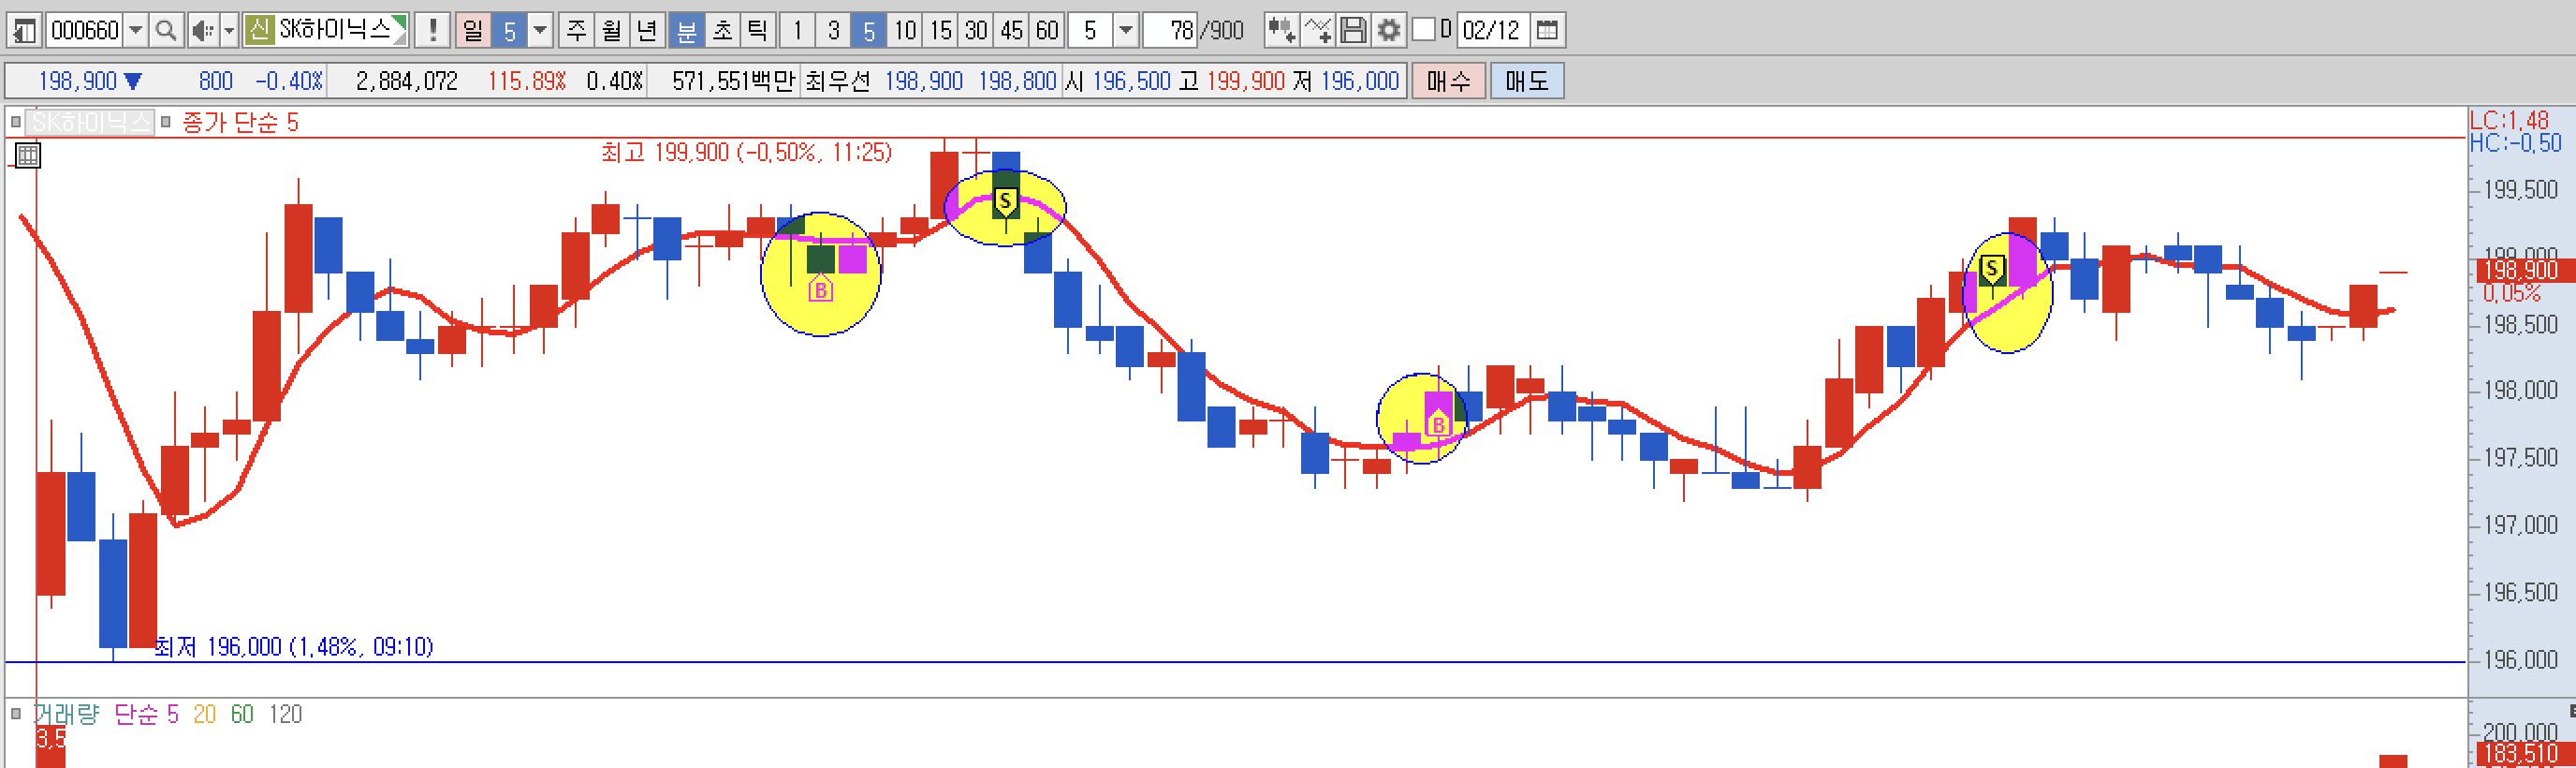2576x768 pixels.
Task: Click the data table grid icon on chart
Action: click(28, 155)
